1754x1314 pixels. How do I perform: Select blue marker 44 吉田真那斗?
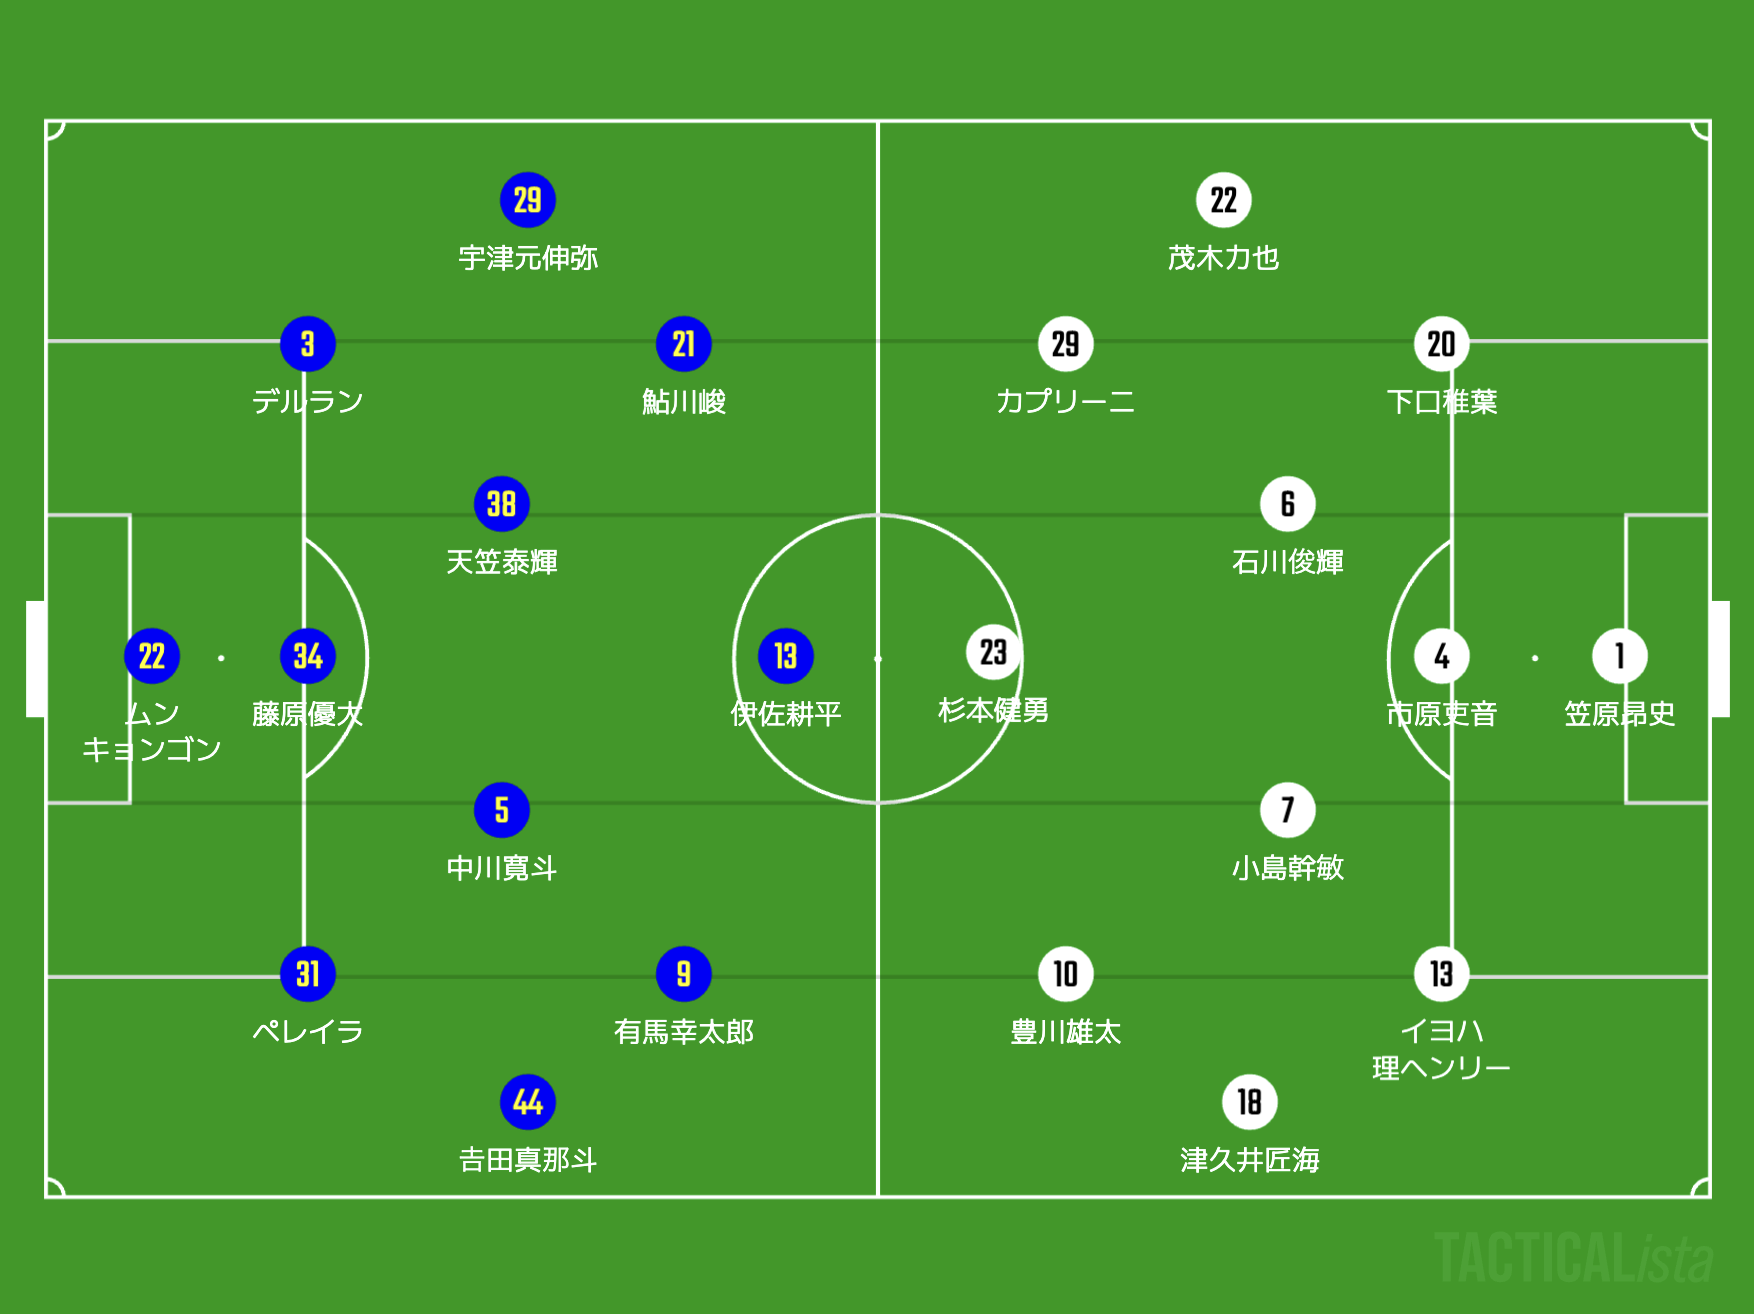pos(528,1102)
